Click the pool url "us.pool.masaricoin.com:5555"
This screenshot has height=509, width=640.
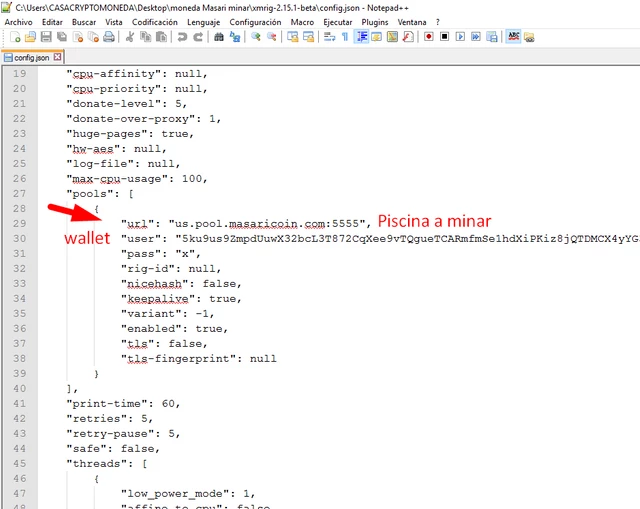click(266, 224)
